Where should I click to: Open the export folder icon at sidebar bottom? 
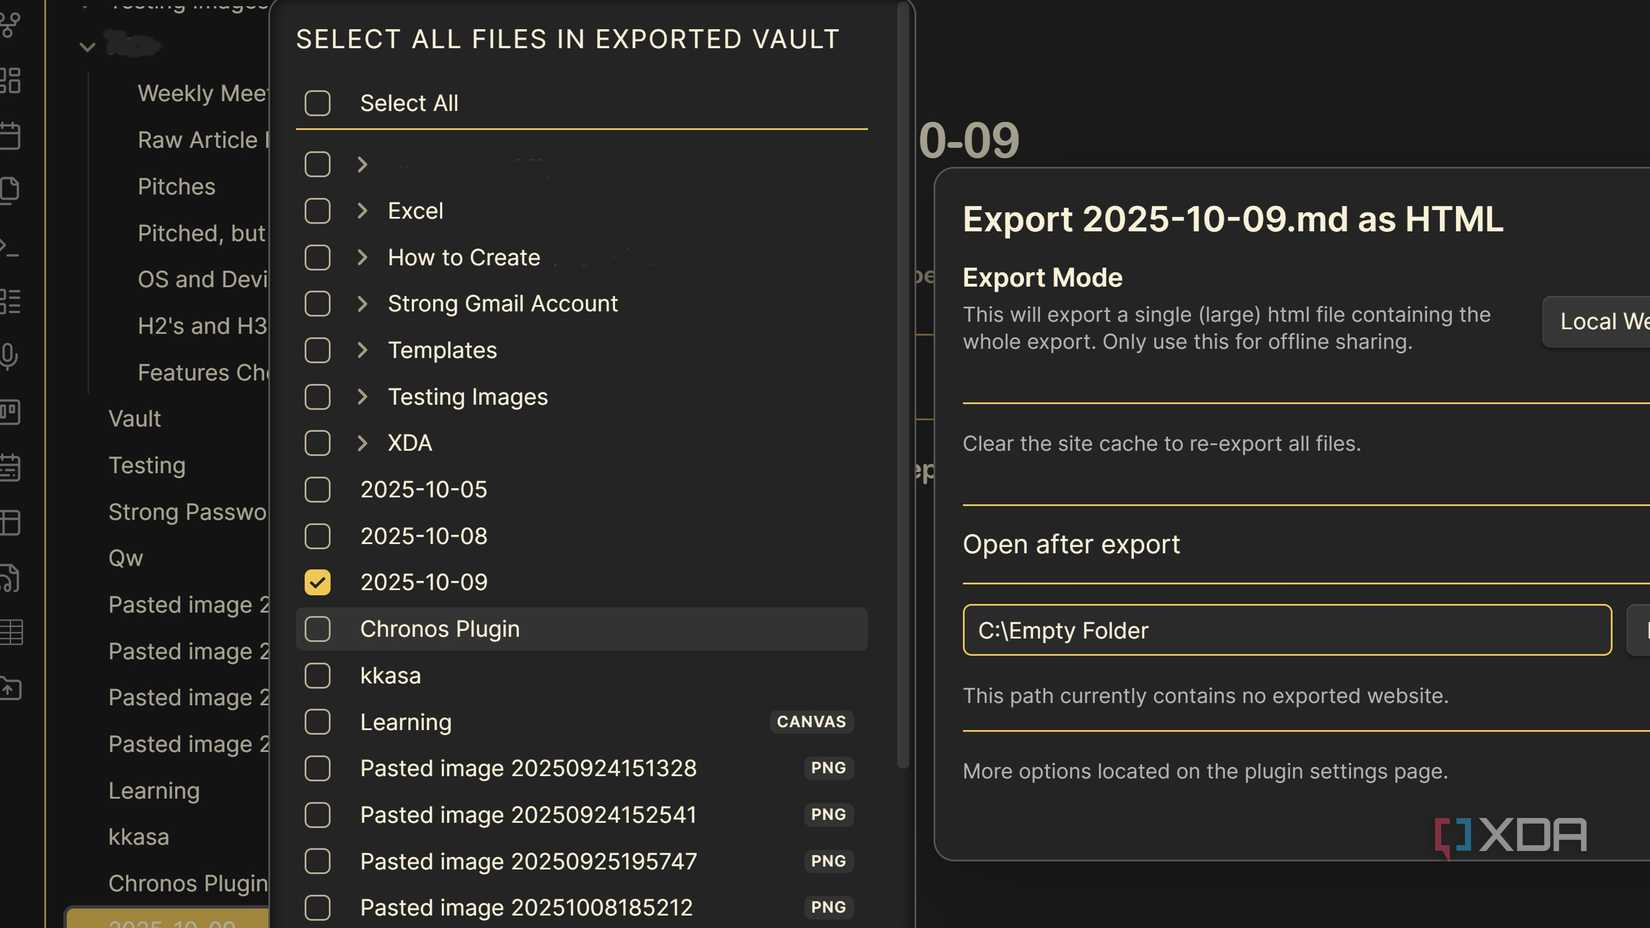[12, 688]
